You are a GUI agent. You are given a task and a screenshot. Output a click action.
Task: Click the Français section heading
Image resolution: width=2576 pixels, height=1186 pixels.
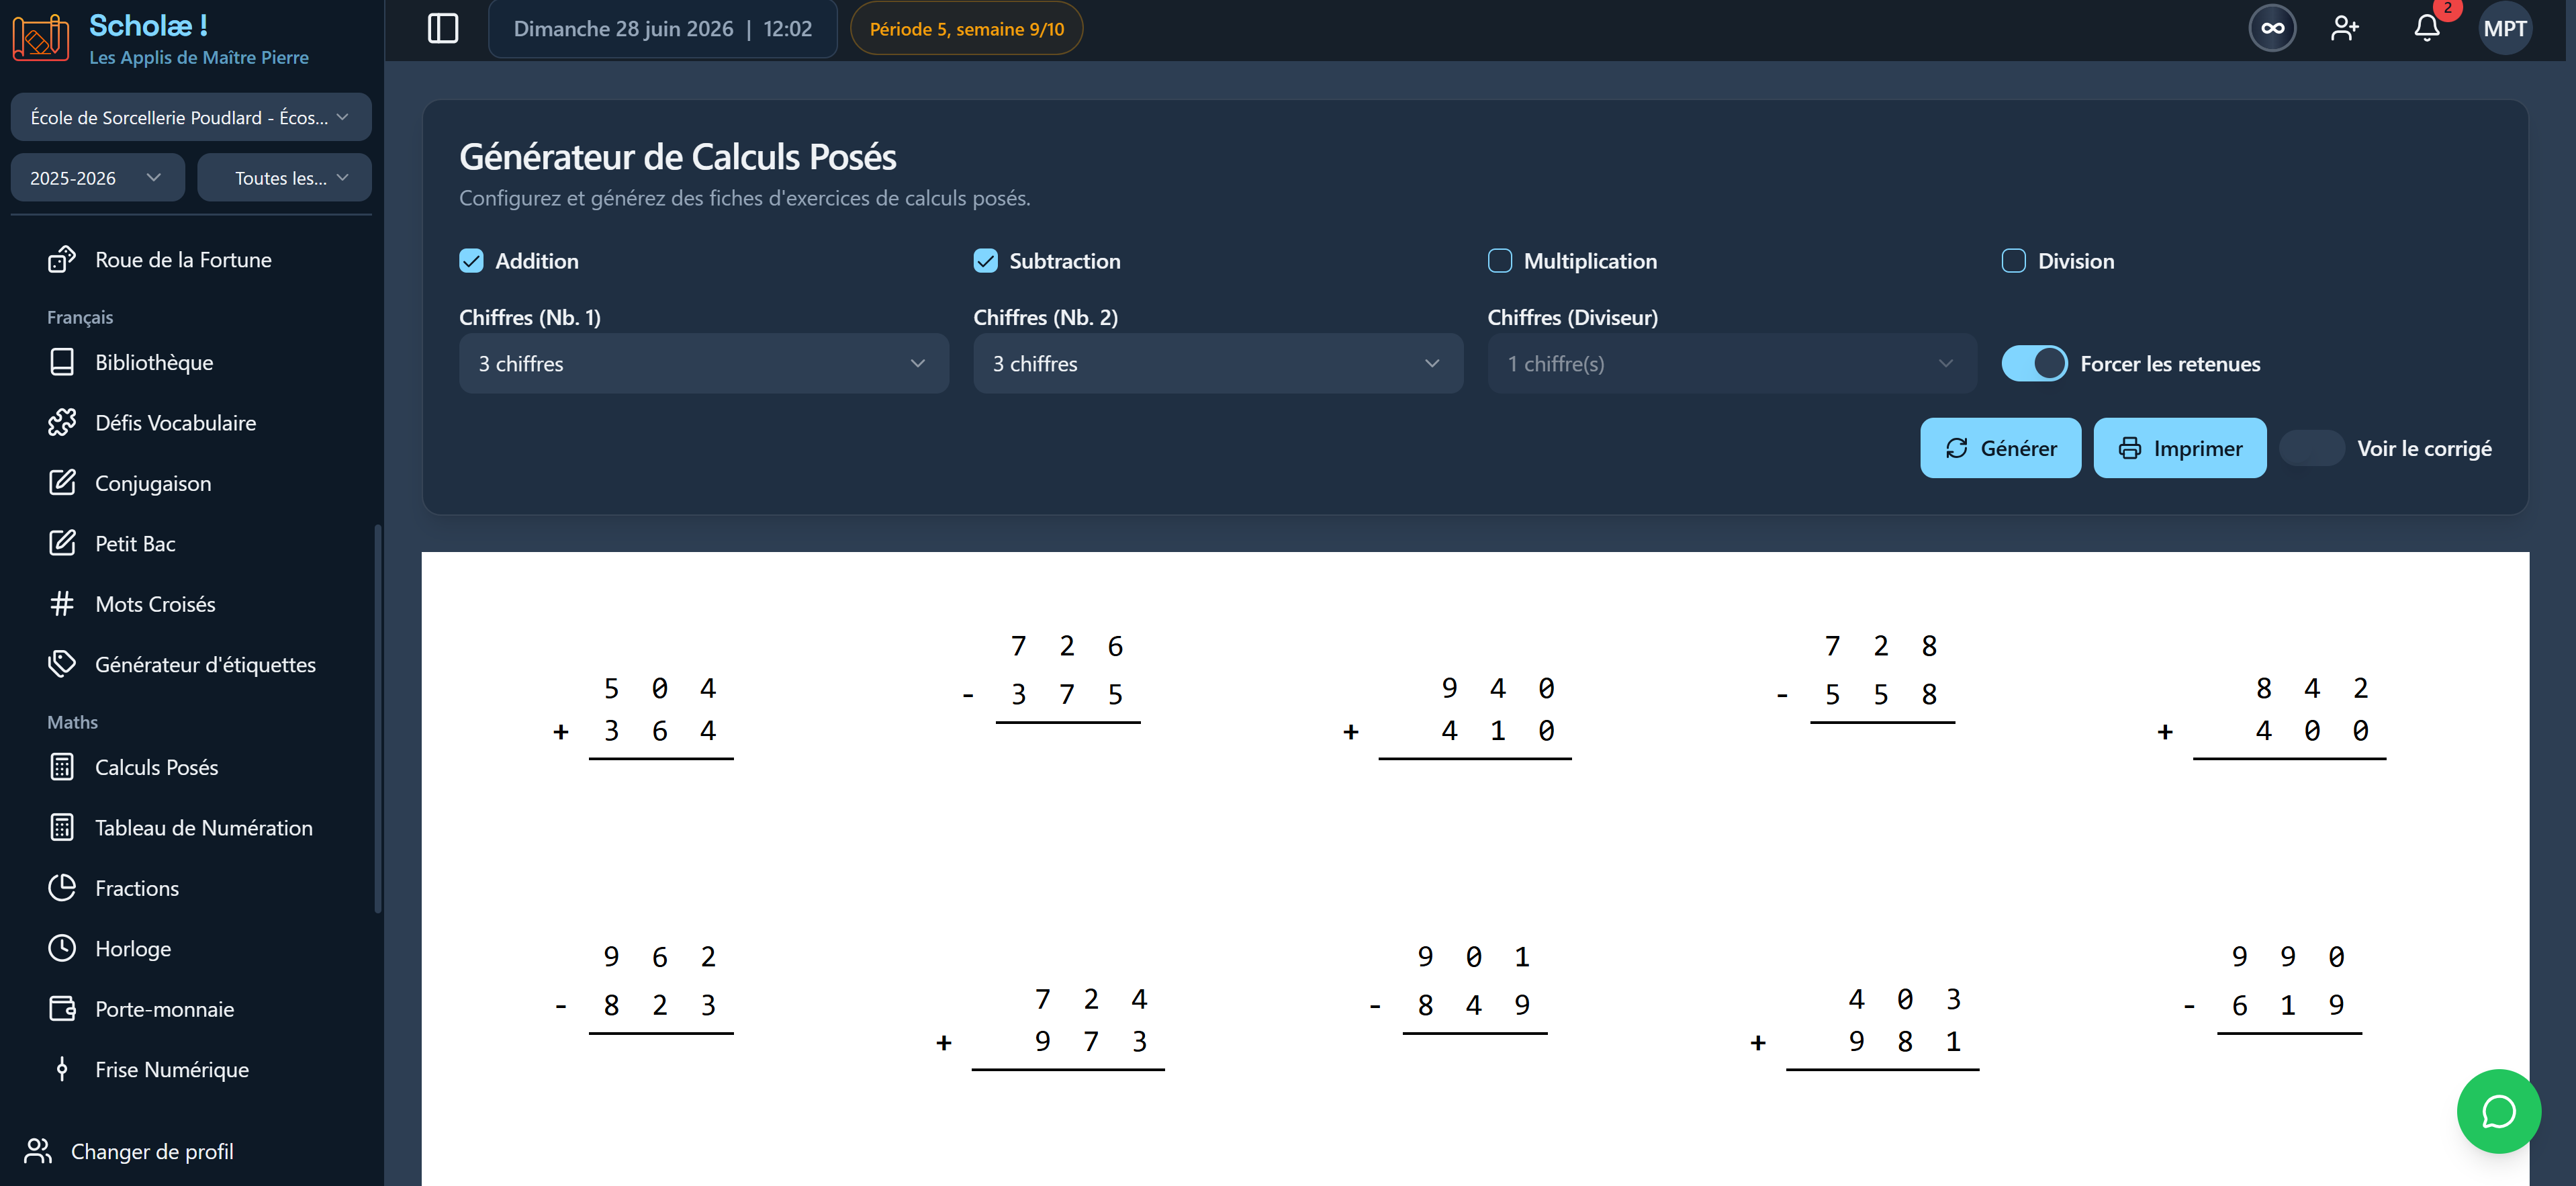tap(80, 317)
